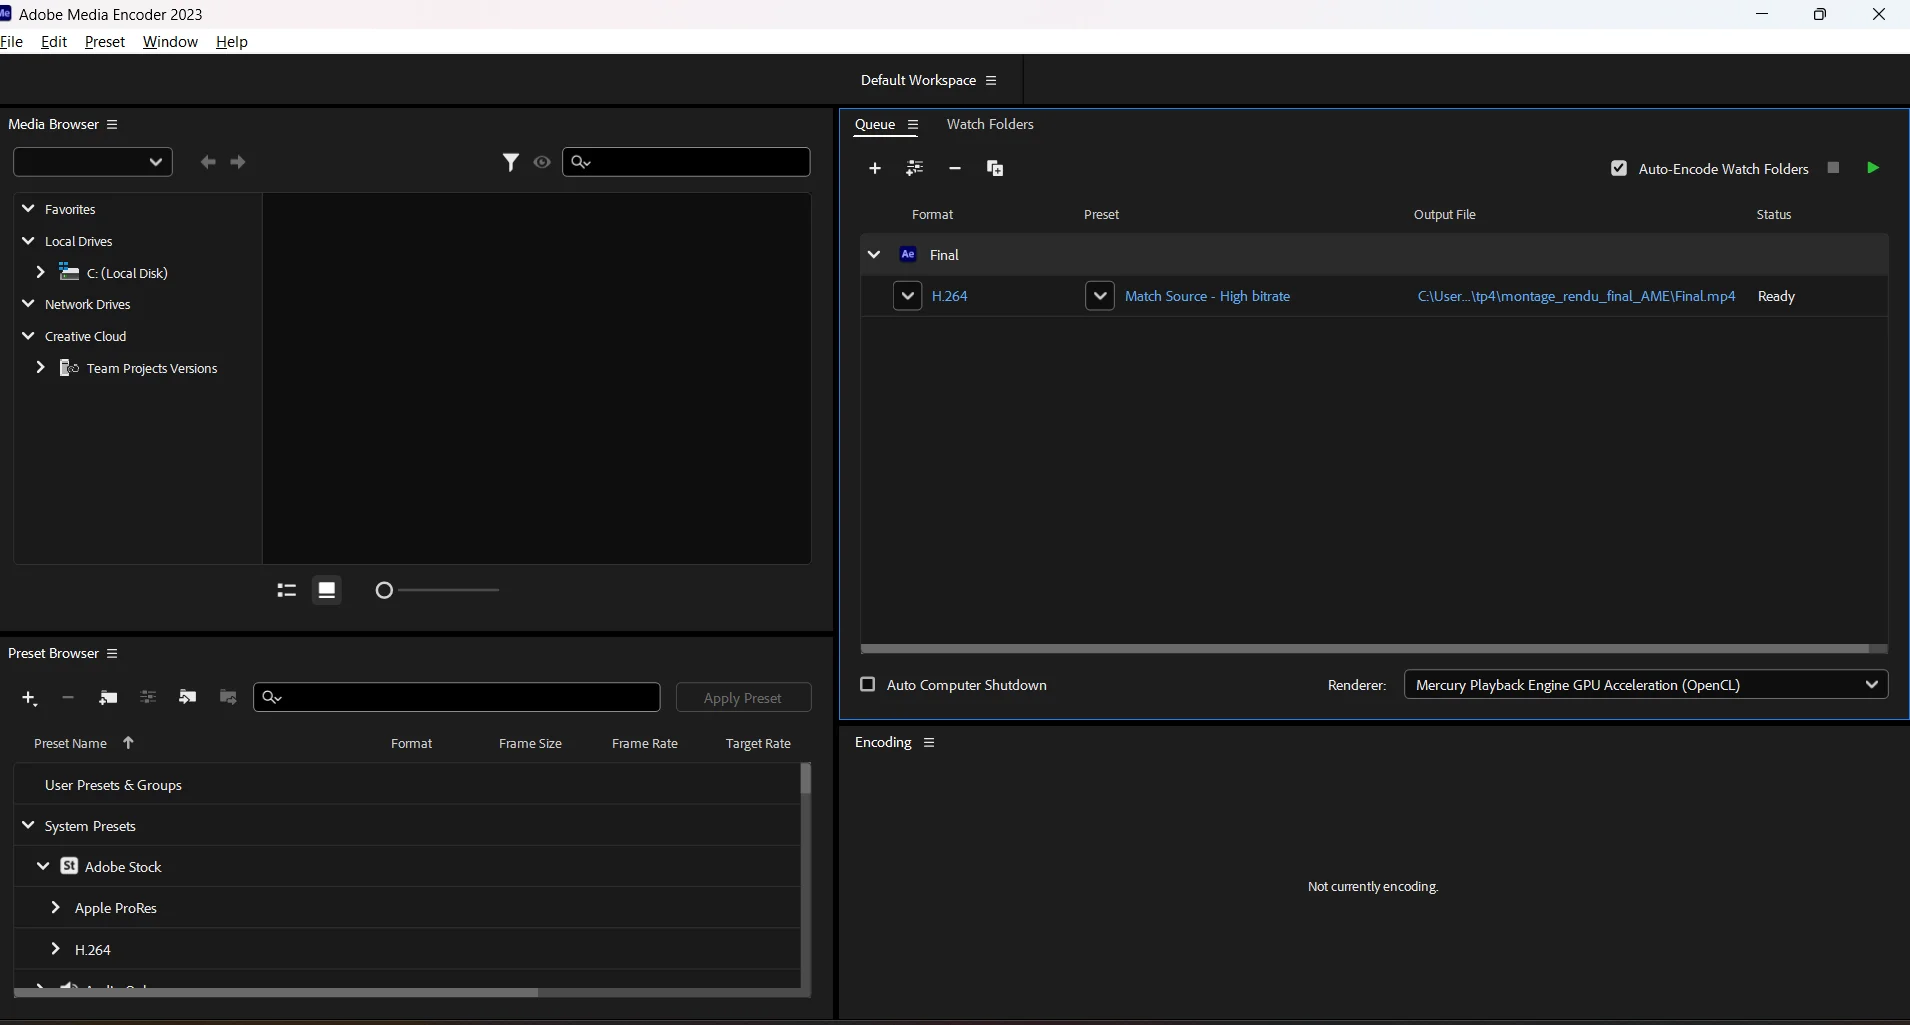Image resolution: width=1910 pixels, height=1025 pixels.
Task: Create new preset with plus icon
Action: point(29,698)
